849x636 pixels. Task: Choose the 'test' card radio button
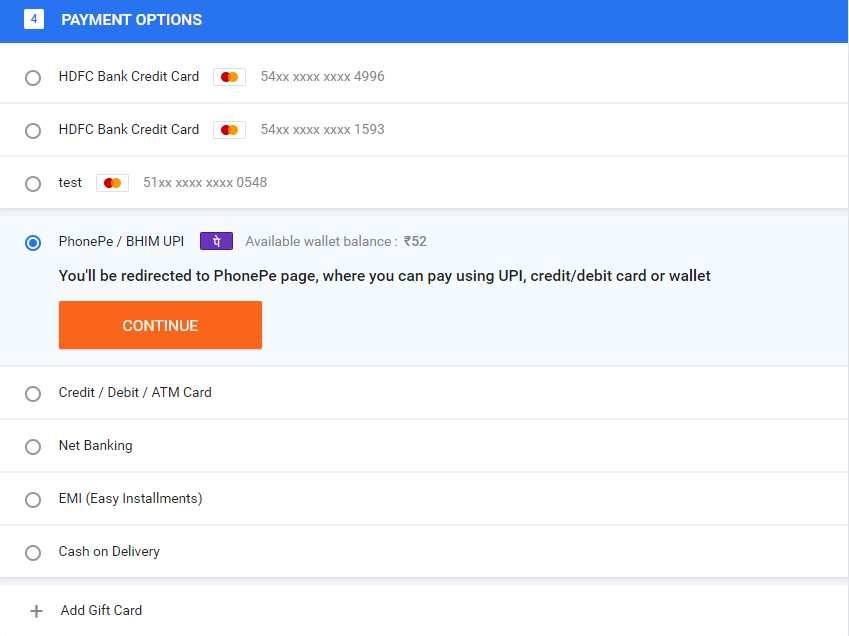[x=33, y=184]
